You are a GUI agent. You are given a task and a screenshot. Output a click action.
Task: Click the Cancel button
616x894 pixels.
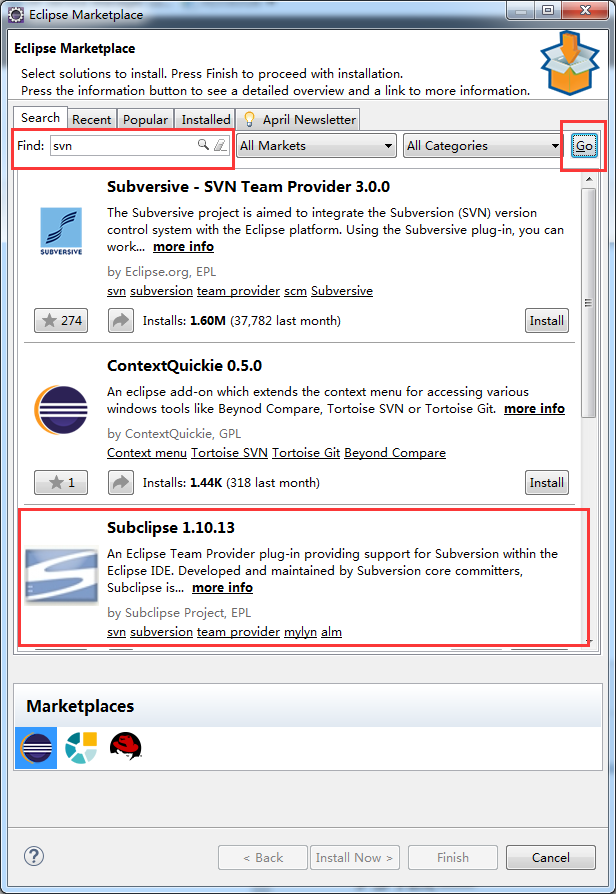tap(550, 858)
